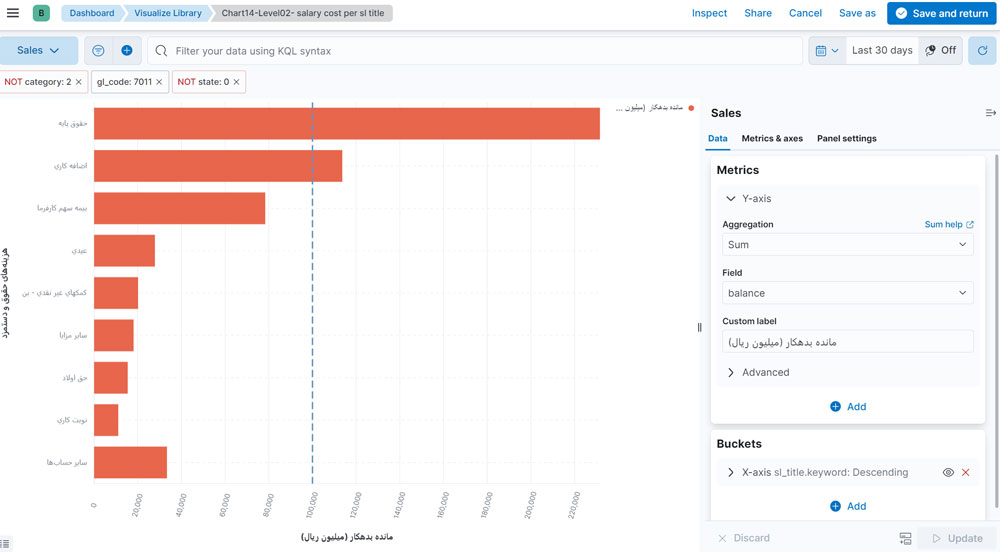
Task: Click the red legend color dot
Action: [691, 108]
